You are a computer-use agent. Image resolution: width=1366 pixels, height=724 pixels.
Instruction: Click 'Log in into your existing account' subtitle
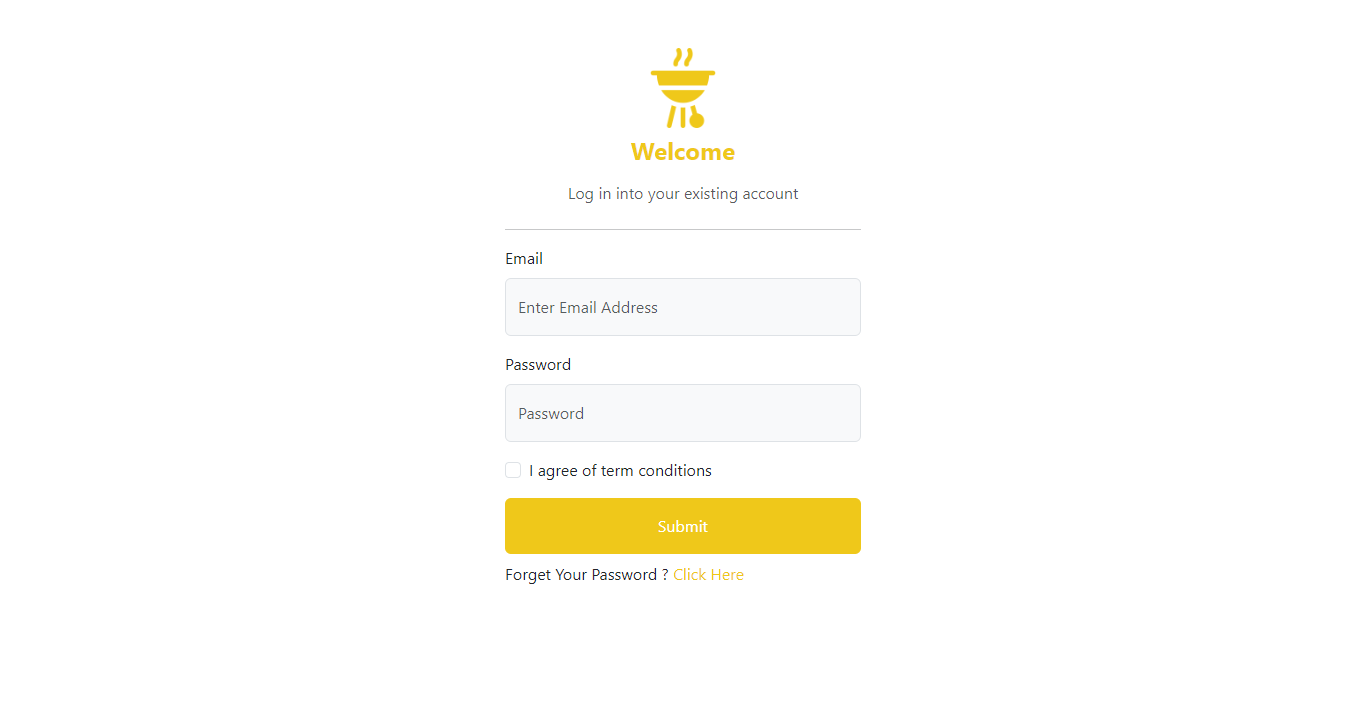(683, 193)
